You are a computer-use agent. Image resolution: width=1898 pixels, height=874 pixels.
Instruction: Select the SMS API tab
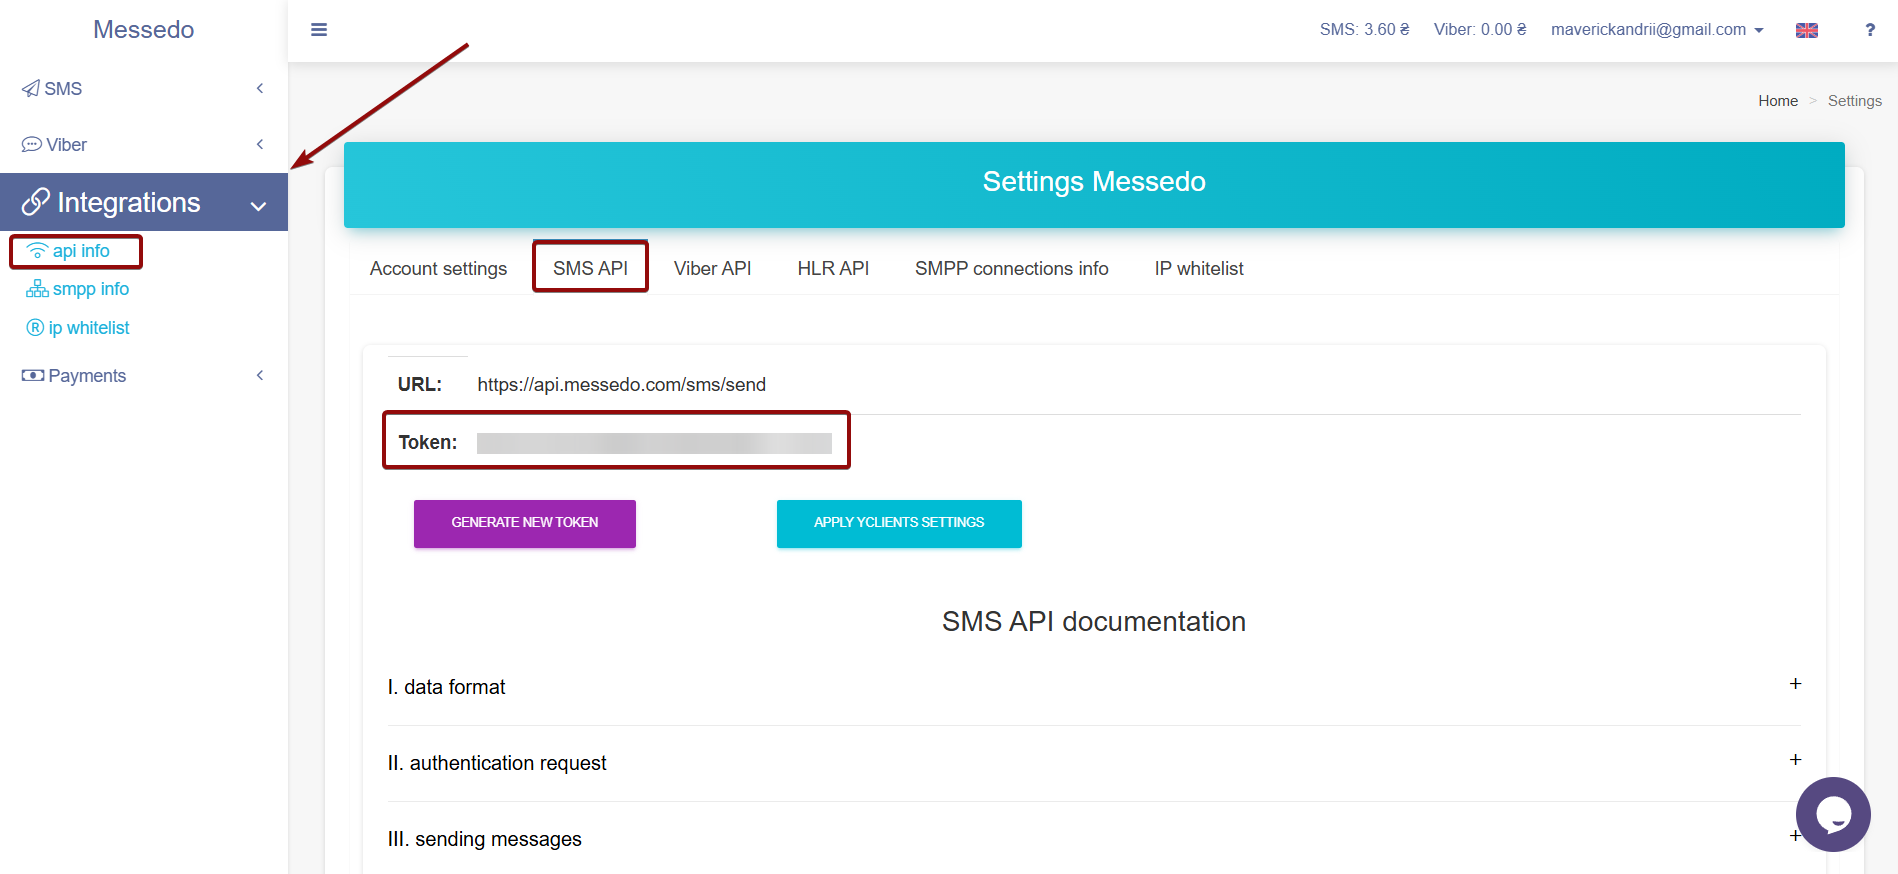pyautogui.click(x=590, y=268)
